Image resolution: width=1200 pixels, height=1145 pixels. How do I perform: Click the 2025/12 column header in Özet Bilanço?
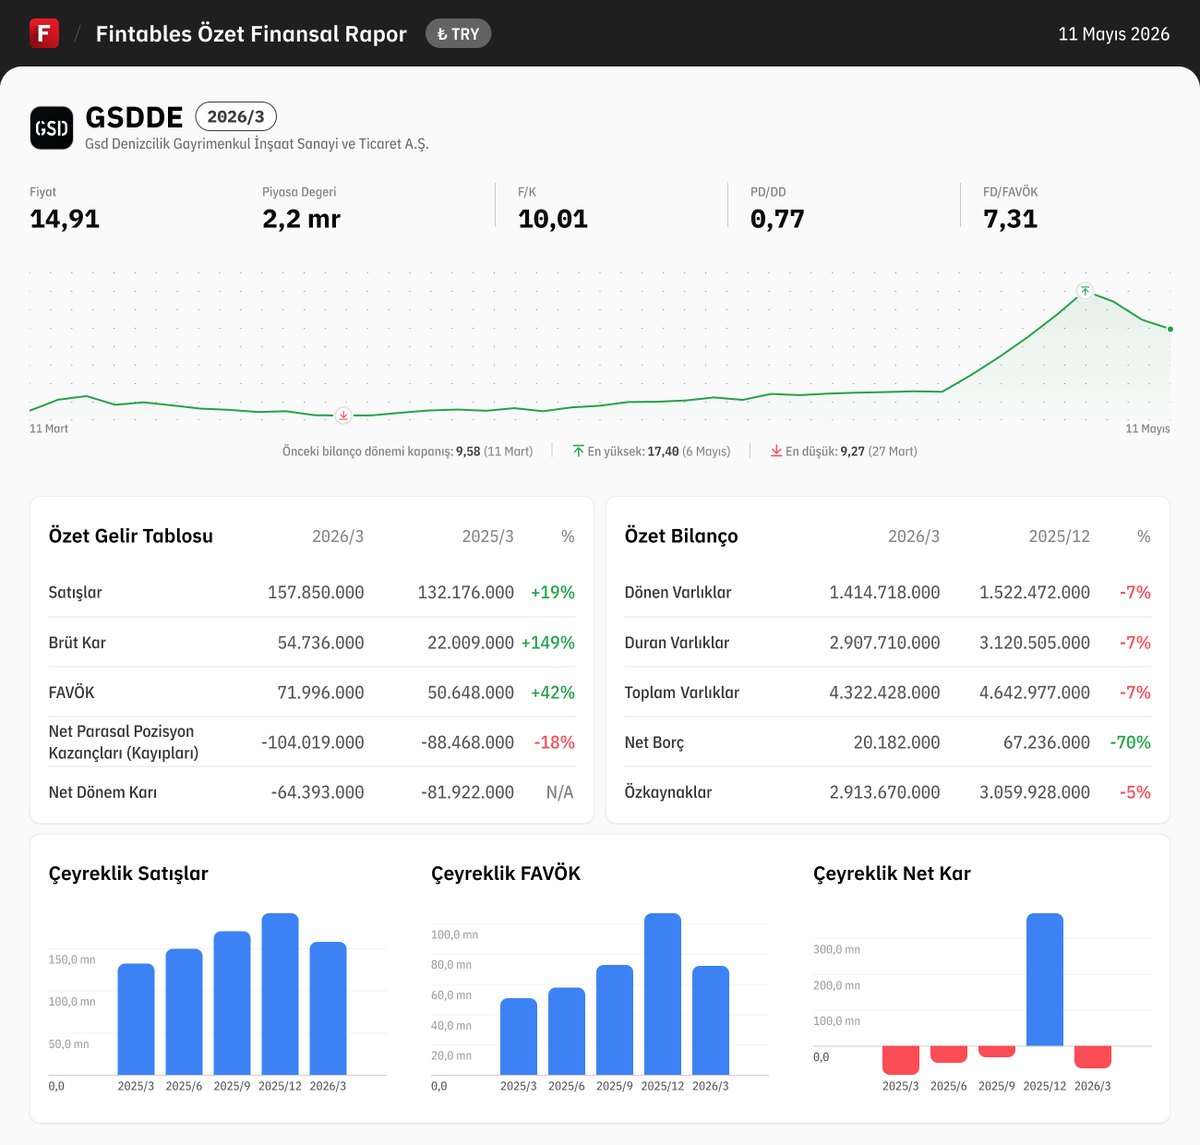click(1059, 537)
